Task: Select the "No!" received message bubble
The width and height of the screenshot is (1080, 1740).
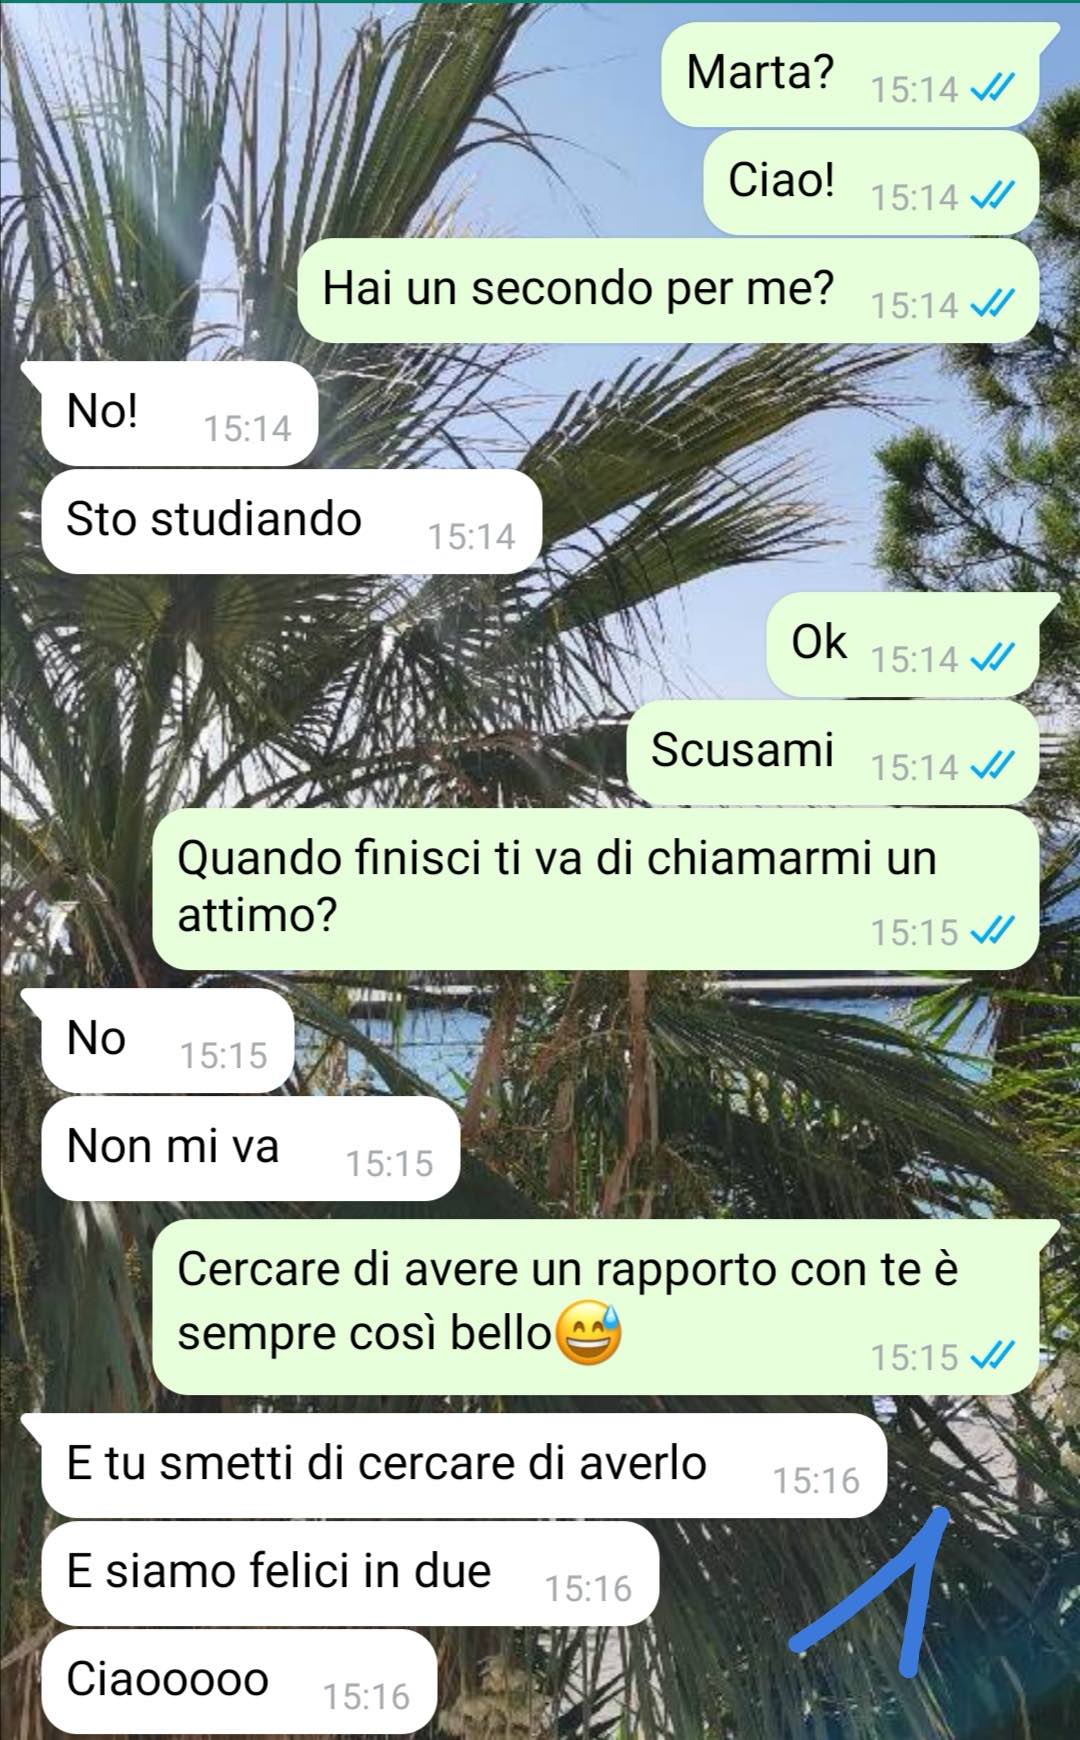Action: 178,413
